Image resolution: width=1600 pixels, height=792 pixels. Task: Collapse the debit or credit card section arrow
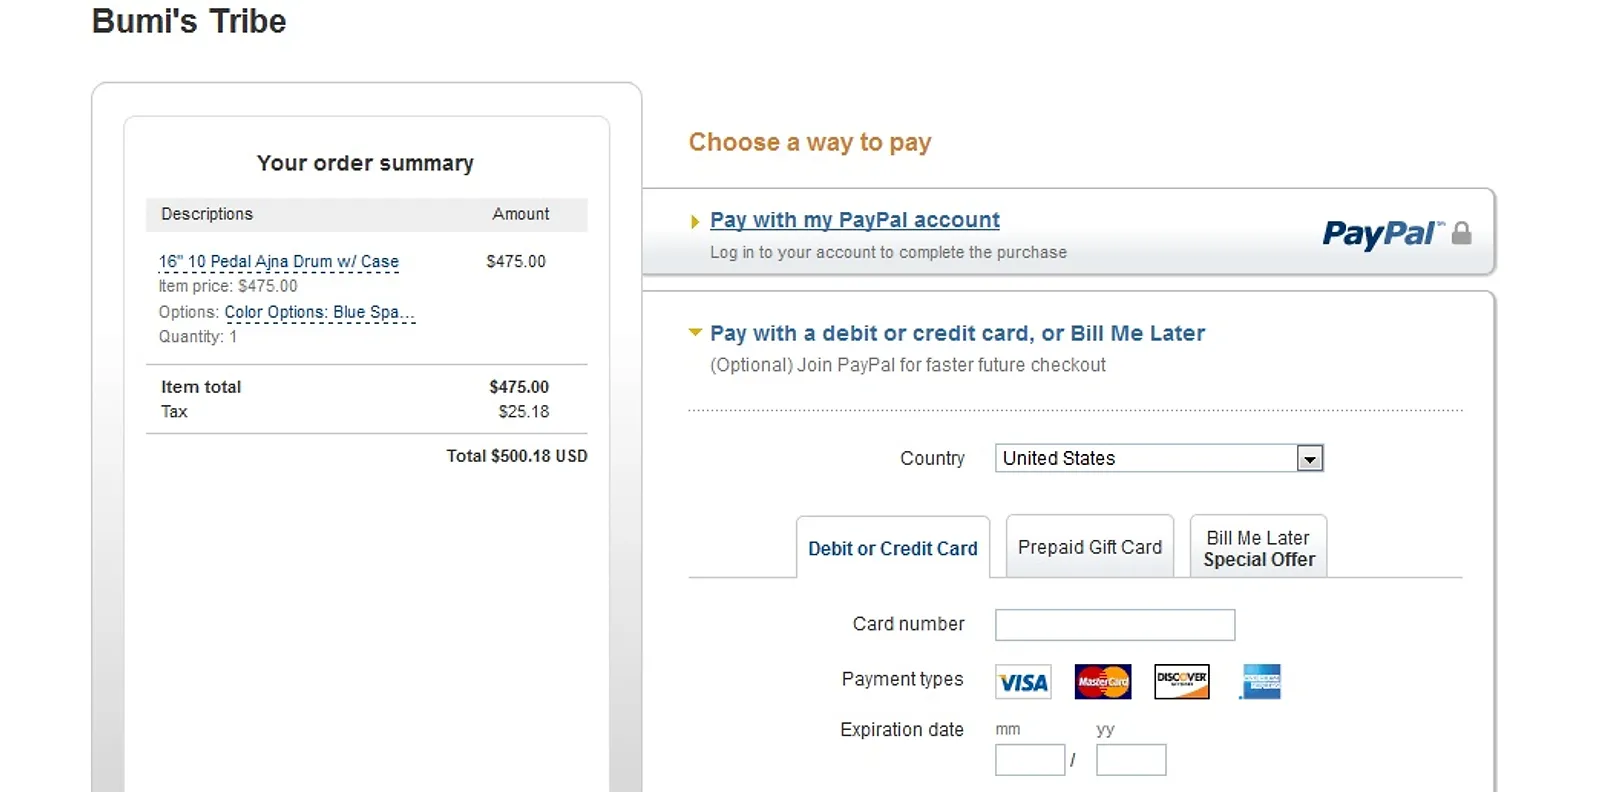click(695, 332)
